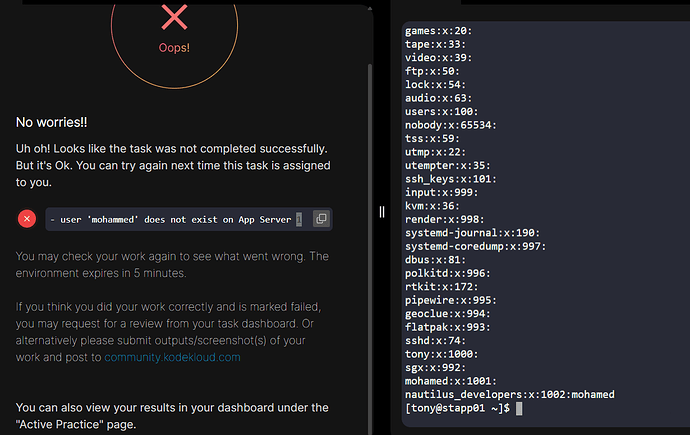This screenshot has width=690, height=435.
Task: Click the 'mohammed' does not exist error text
Action: (x=170, y=218)
